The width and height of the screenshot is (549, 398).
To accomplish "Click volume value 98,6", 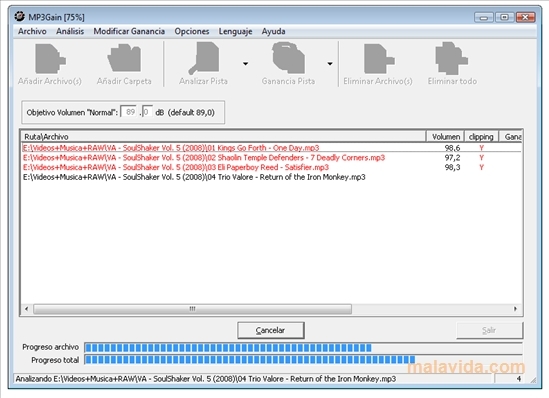I will point(452,148).
